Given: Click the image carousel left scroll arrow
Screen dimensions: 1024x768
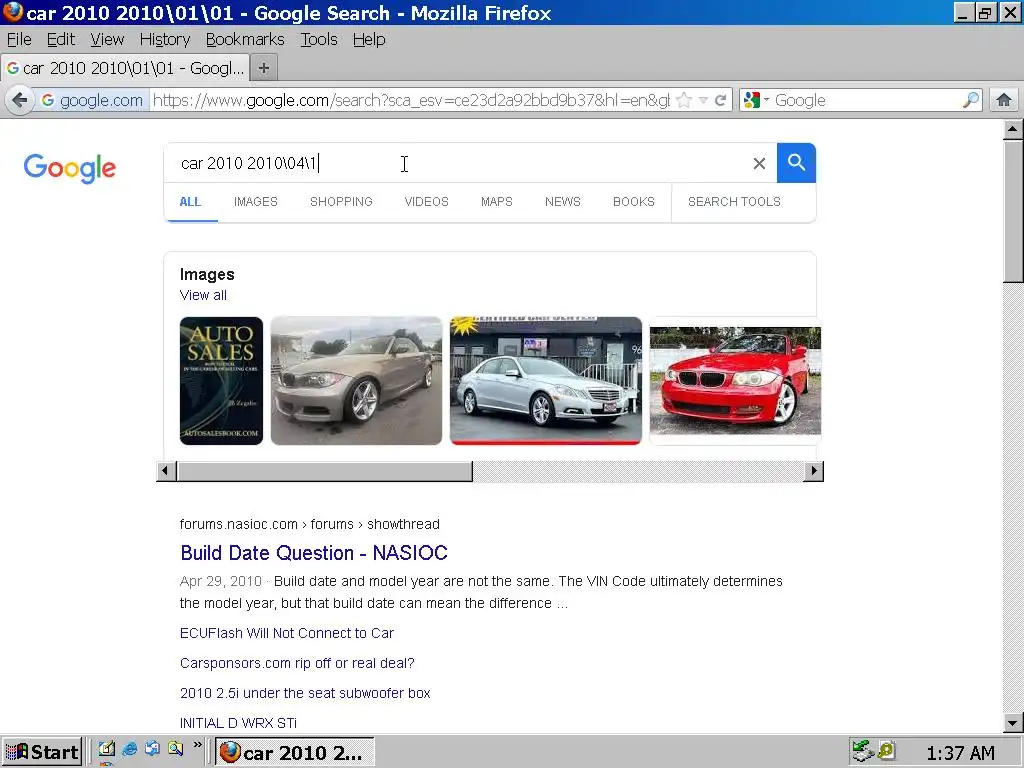Looking at the screenshot, I should tap(166, 471).
